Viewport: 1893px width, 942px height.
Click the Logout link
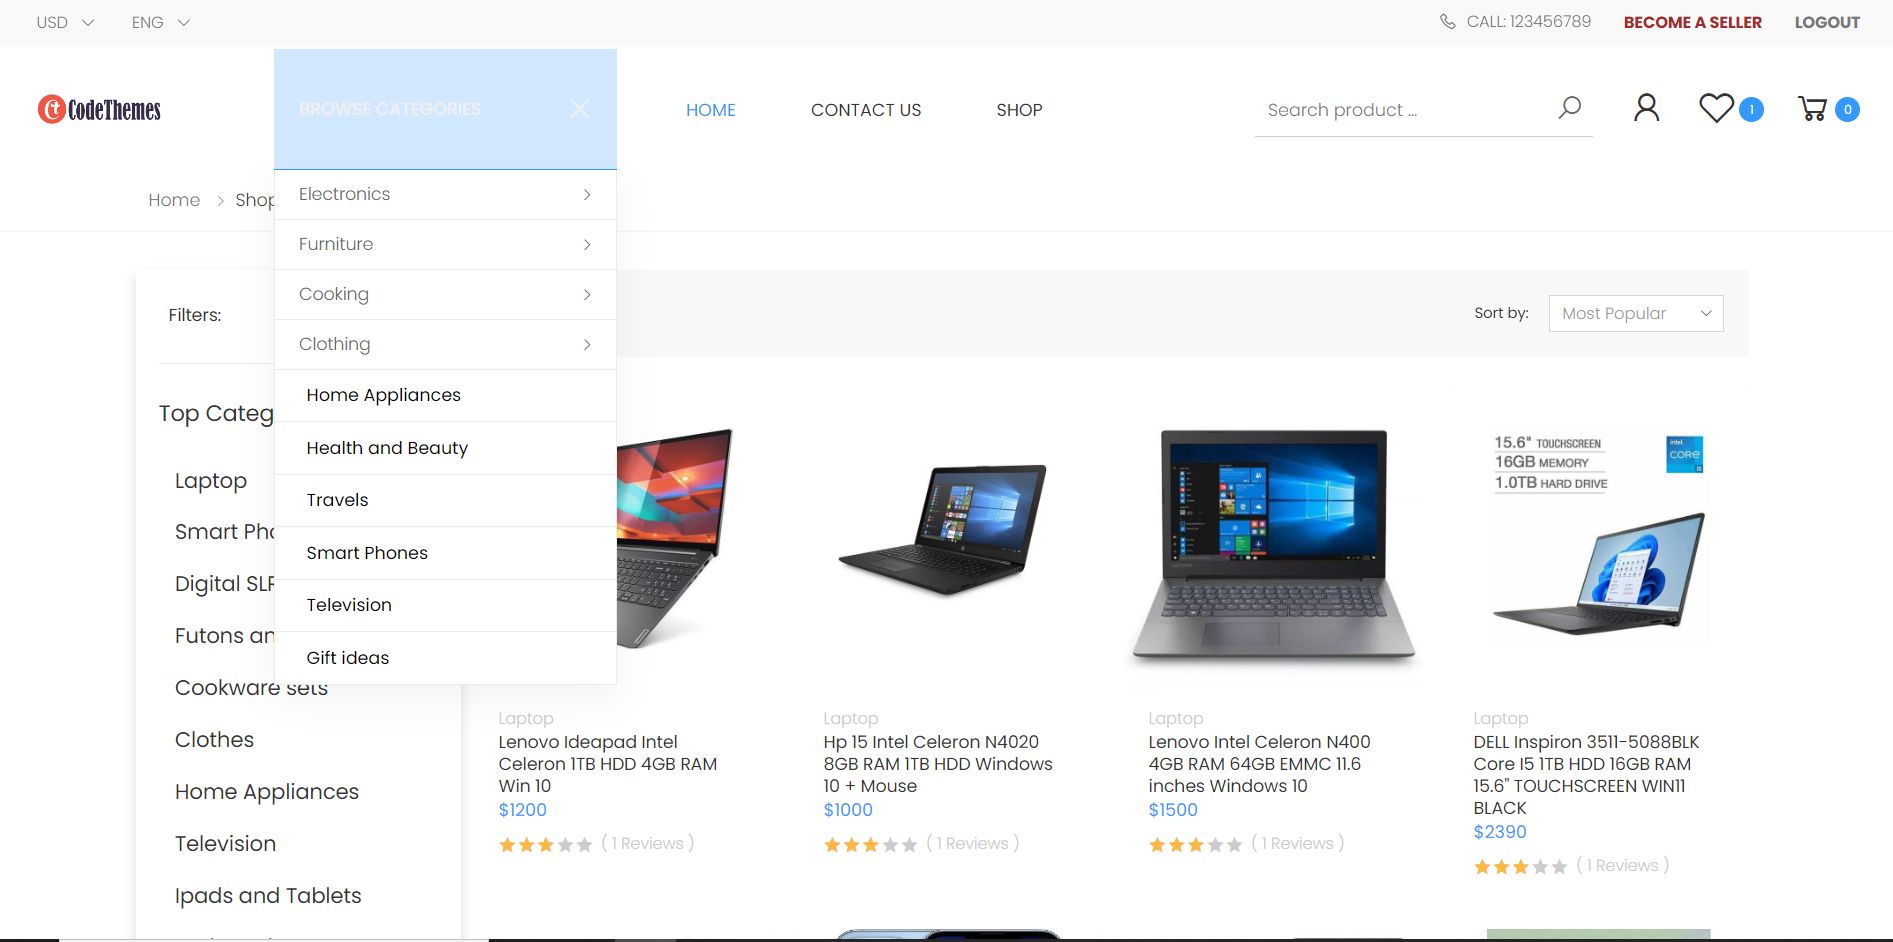pyautogui.click(x=1827, y=22)
